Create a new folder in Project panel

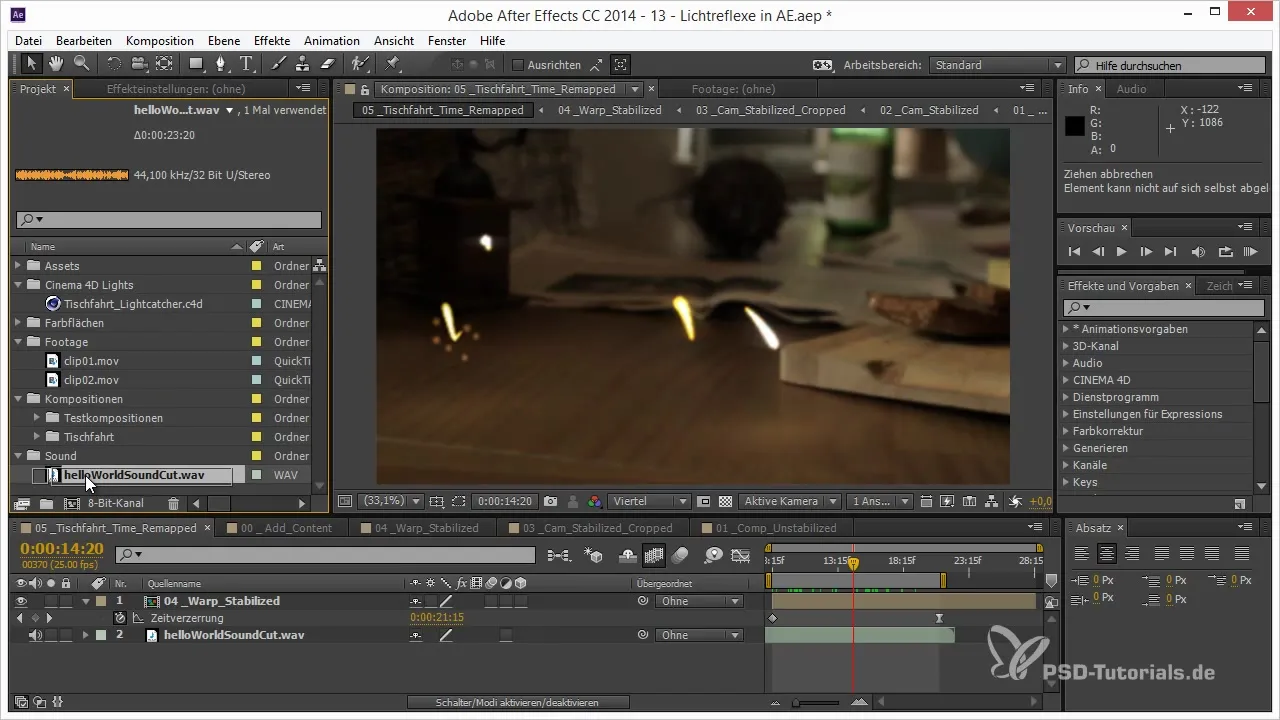point(46,503)
